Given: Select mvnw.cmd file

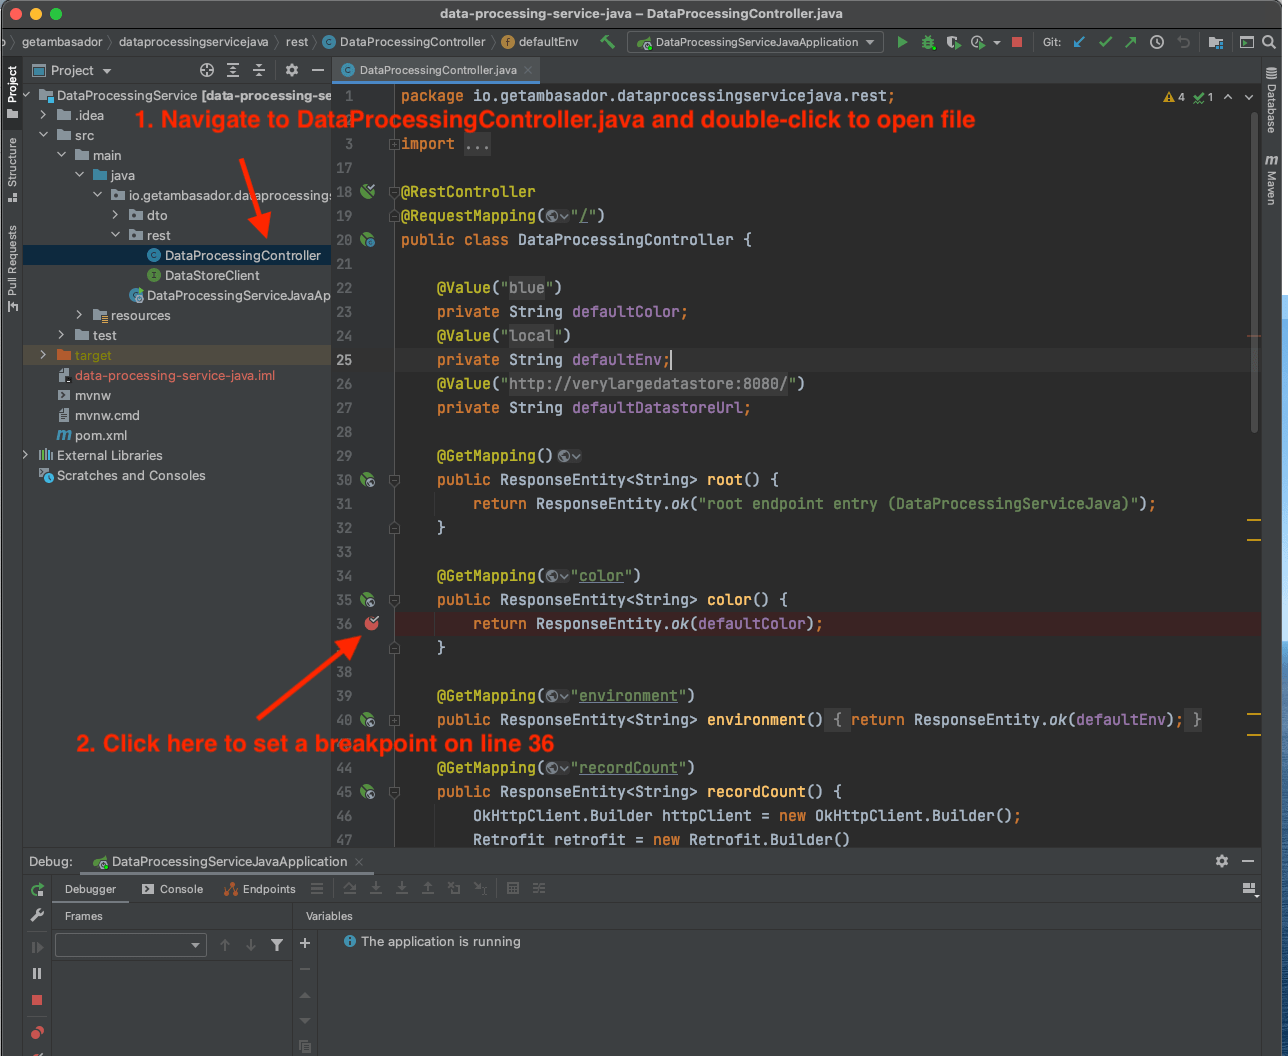Looking at the screenshot, I should click(x=107, y=415).
